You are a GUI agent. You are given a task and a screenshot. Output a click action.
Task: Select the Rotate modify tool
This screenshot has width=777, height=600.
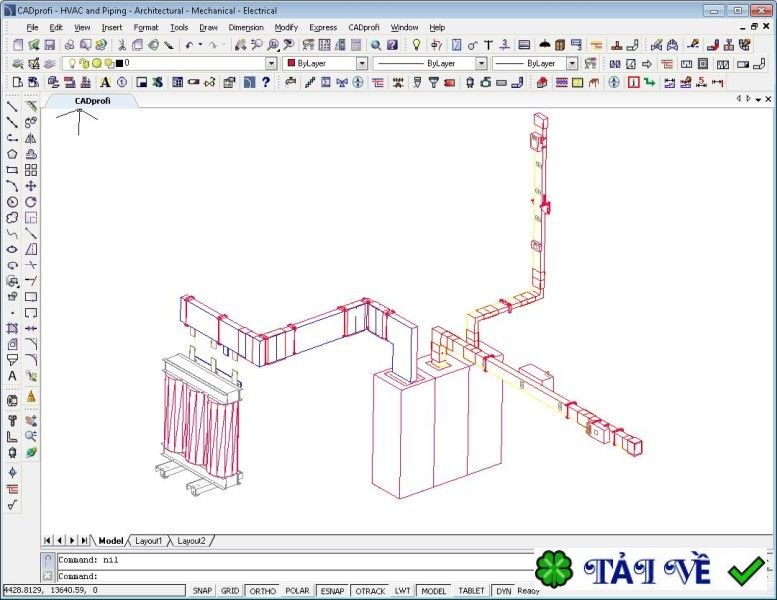pyautogui.click(x=31, y=202)
